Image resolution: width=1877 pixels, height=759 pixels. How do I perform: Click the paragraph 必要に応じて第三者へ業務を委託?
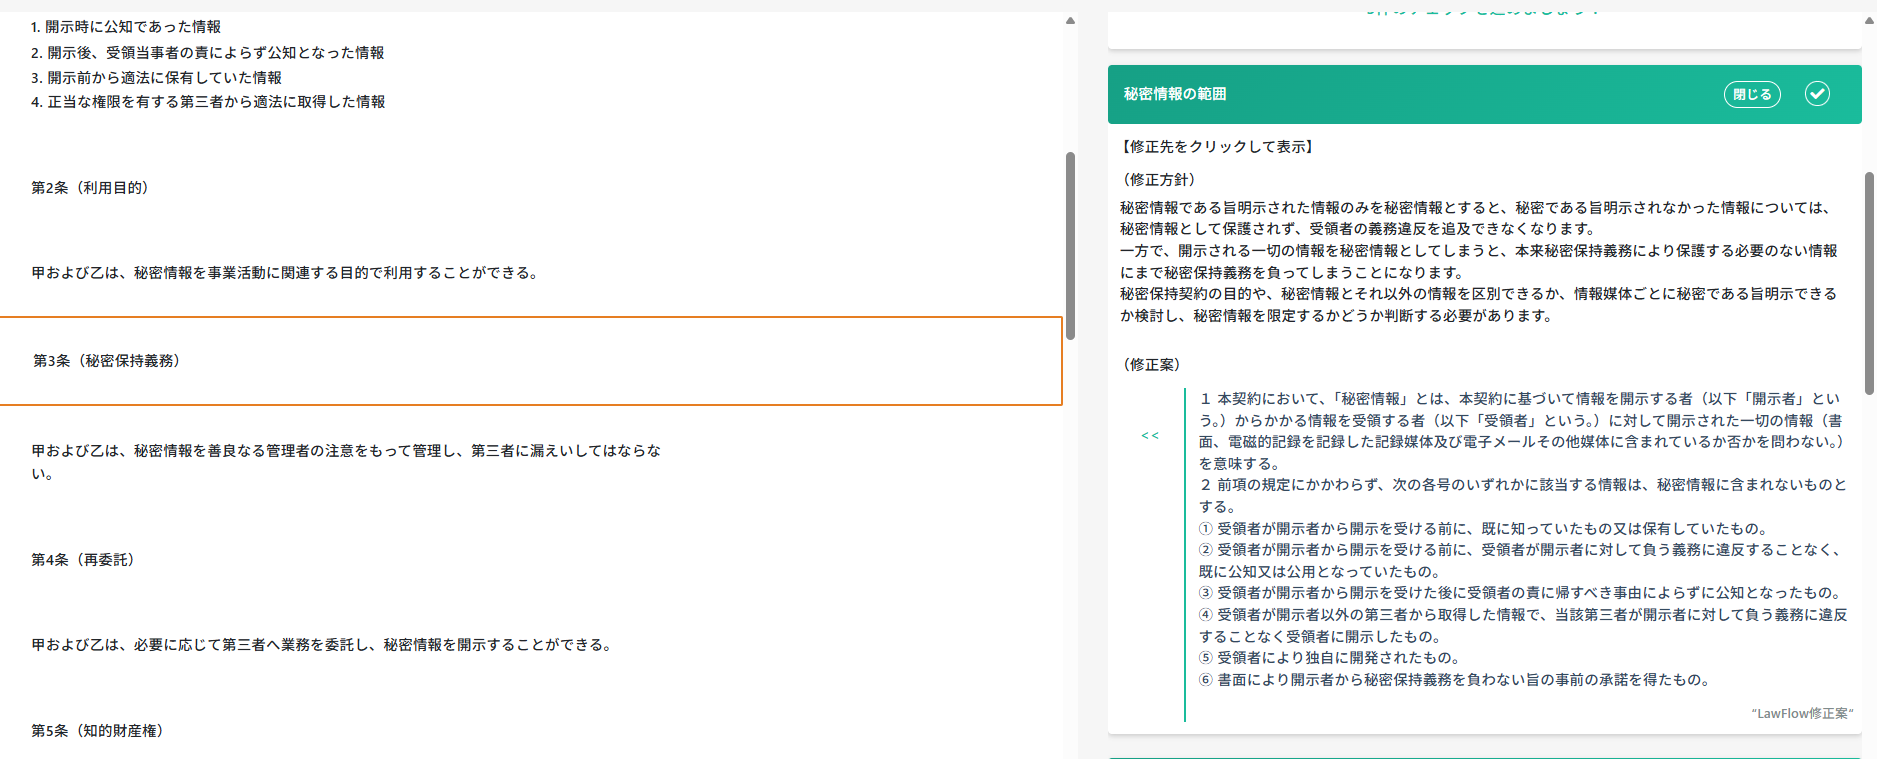pos(322,645)
